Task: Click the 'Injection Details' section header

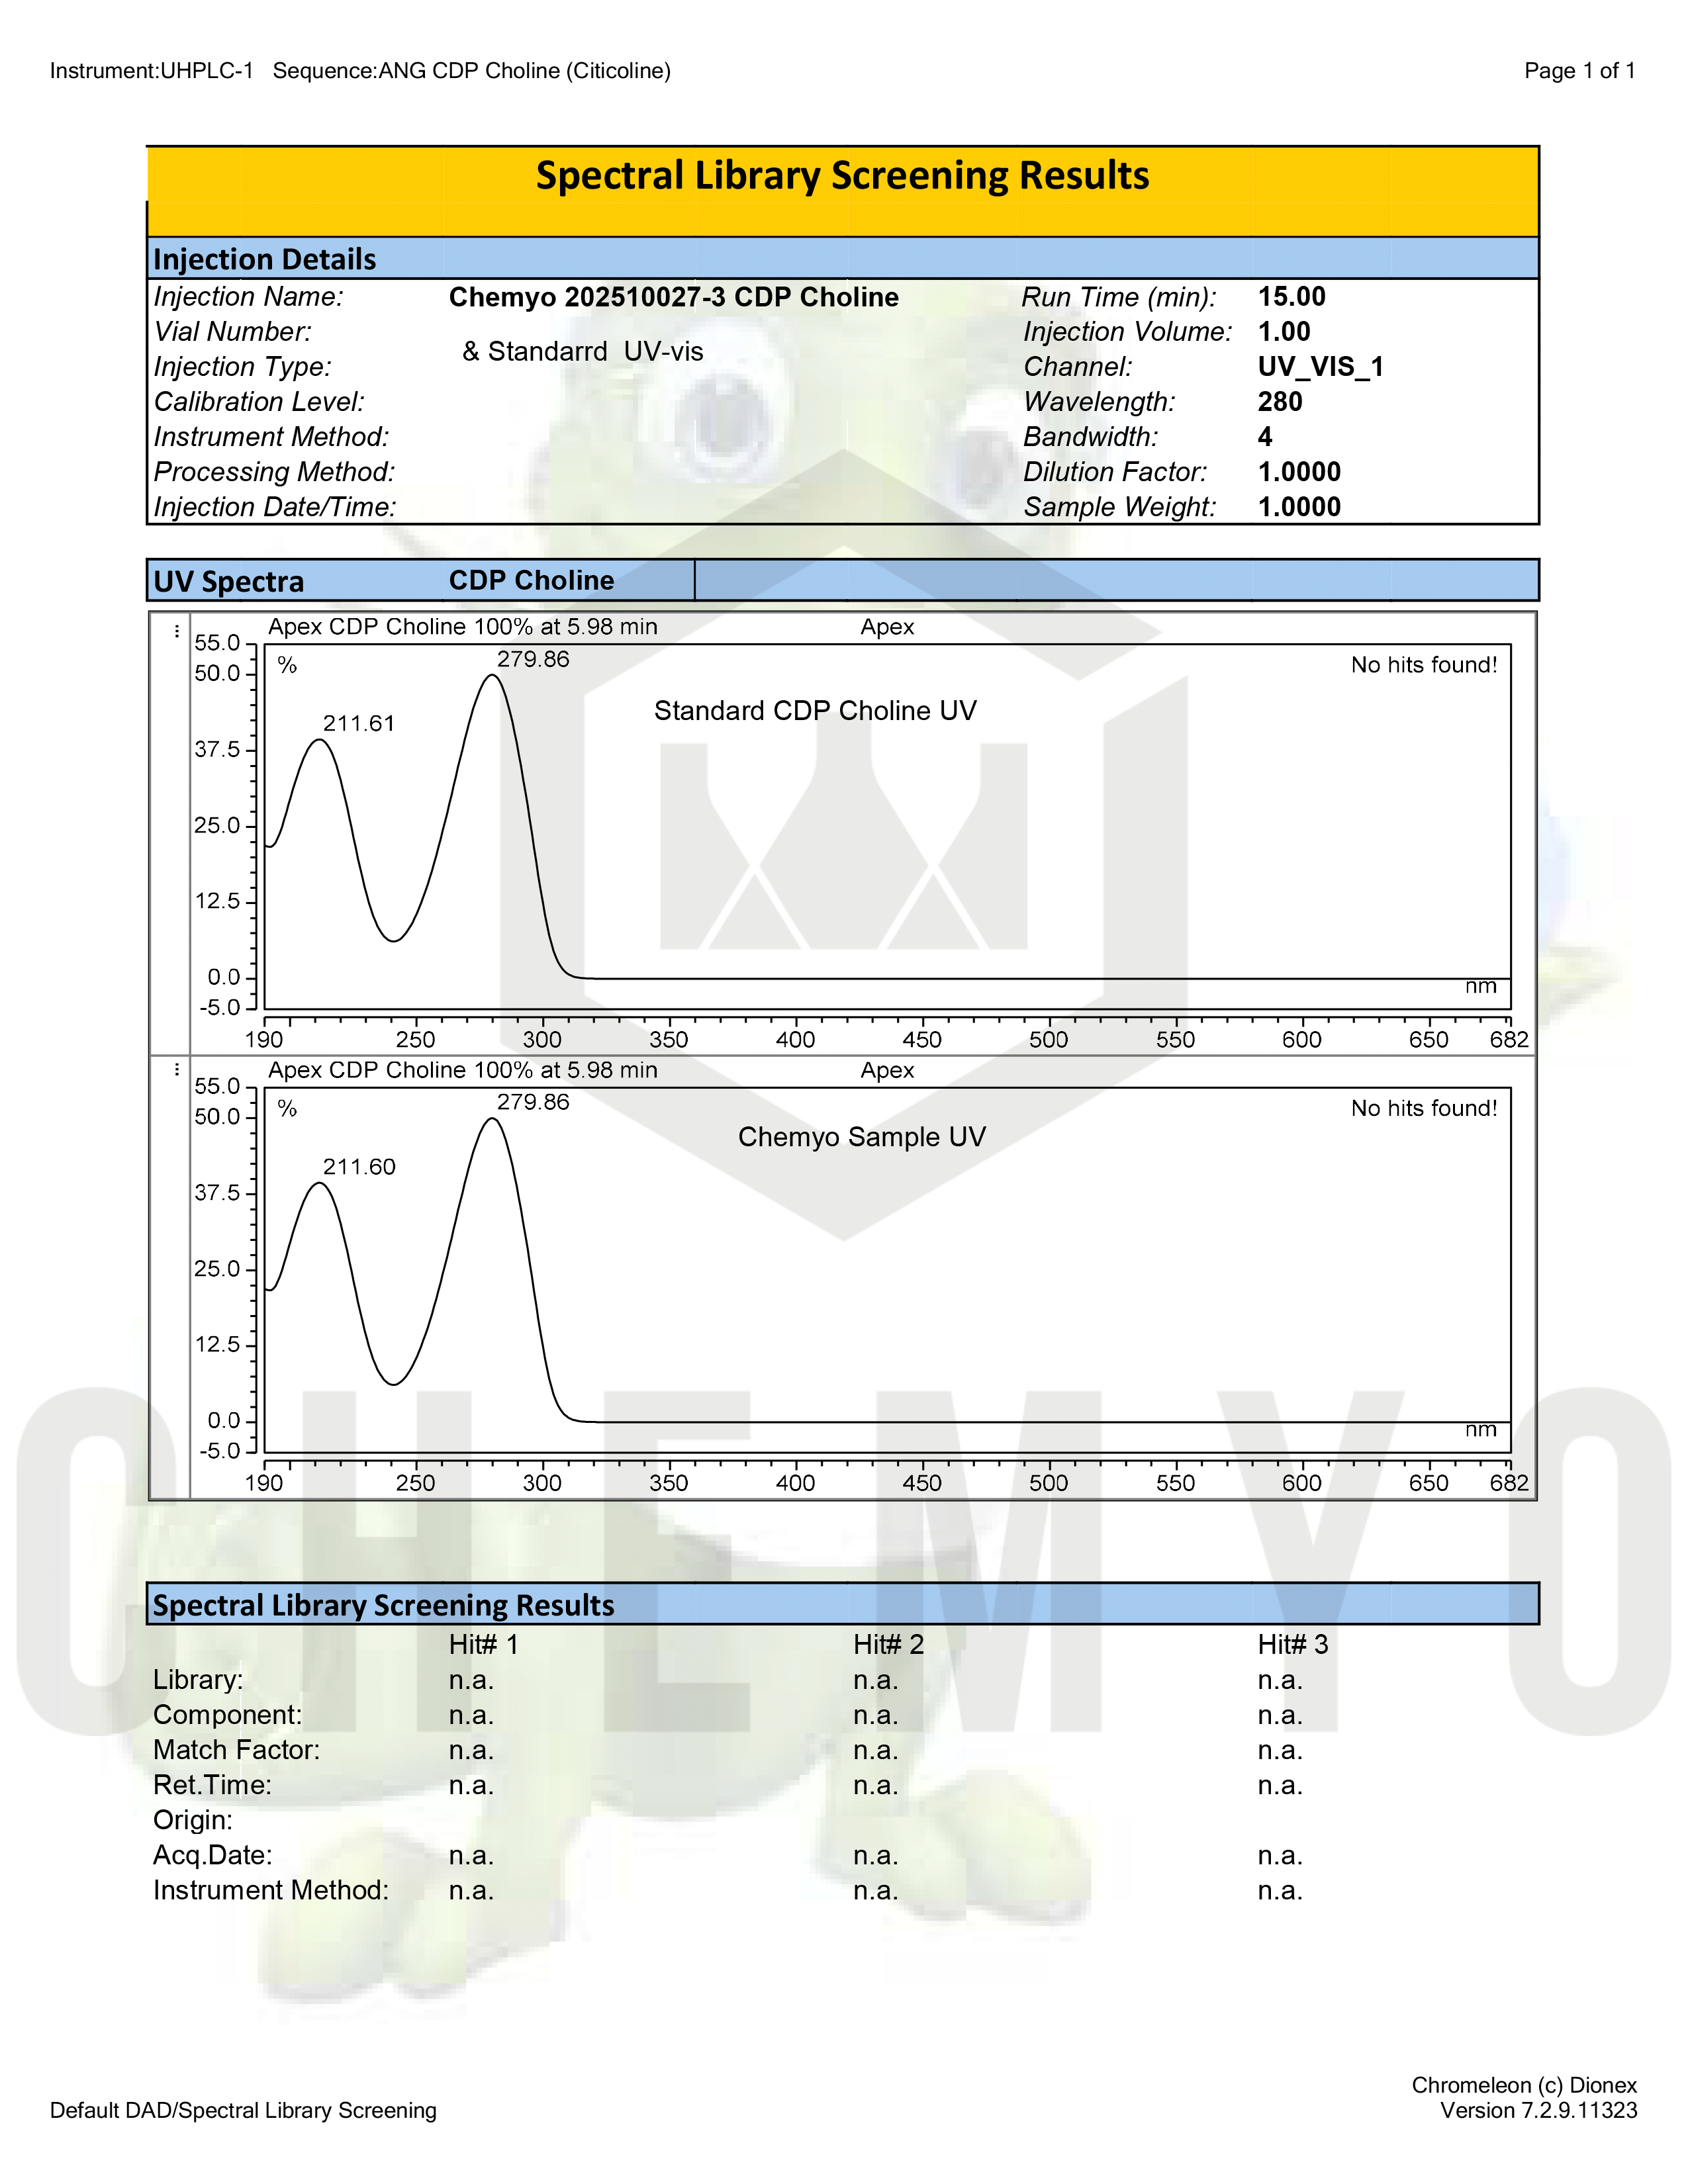Action: [x=265, y=259]
